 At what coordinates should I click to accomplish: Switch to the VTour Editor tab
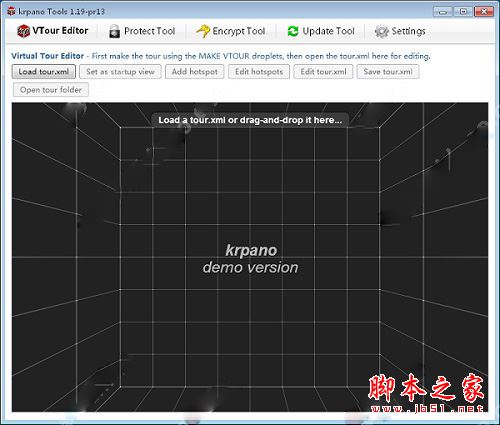[x=53, y=31]
